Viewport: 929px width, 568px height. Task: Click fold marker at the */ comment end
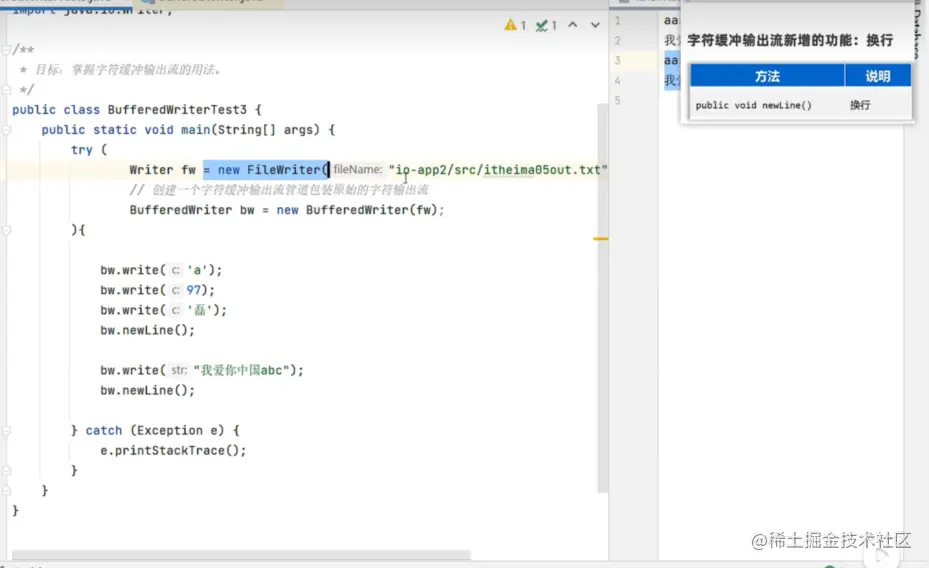click(x=7, y=90)
